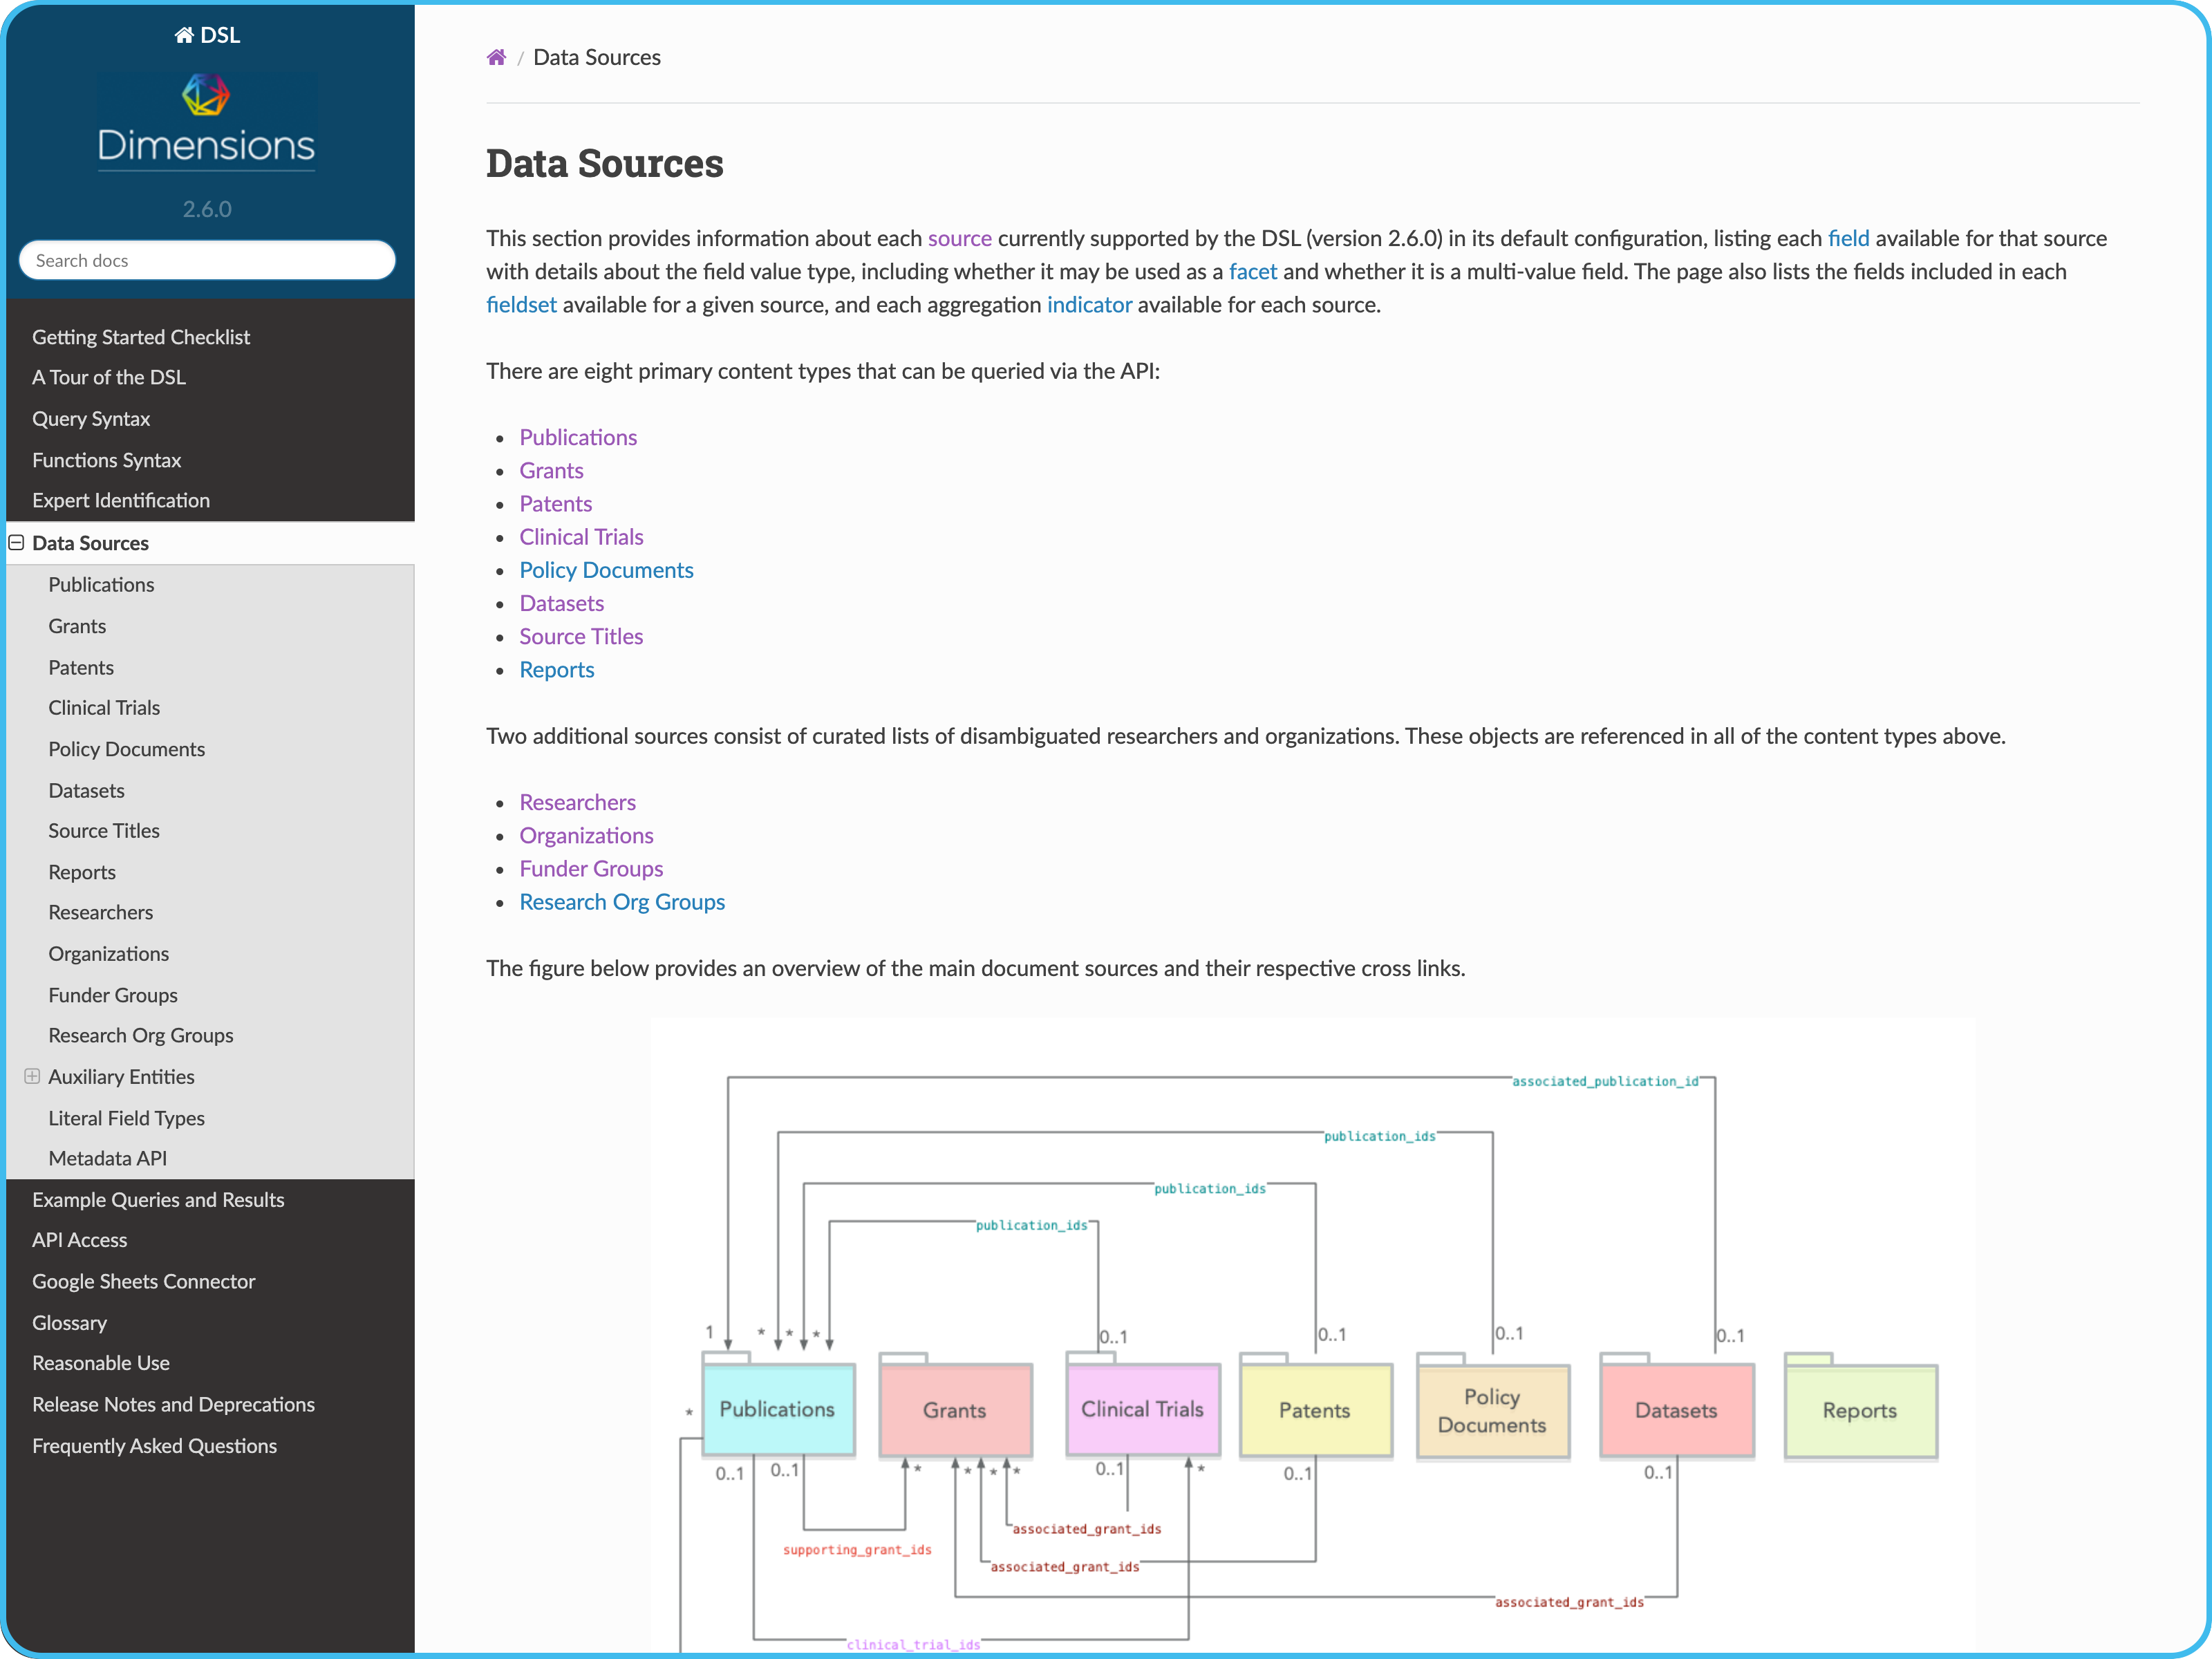The image size is (2212, 1659).
Task: Select Literal Field Types sidebar item
Action: [x=126, y=1118]
